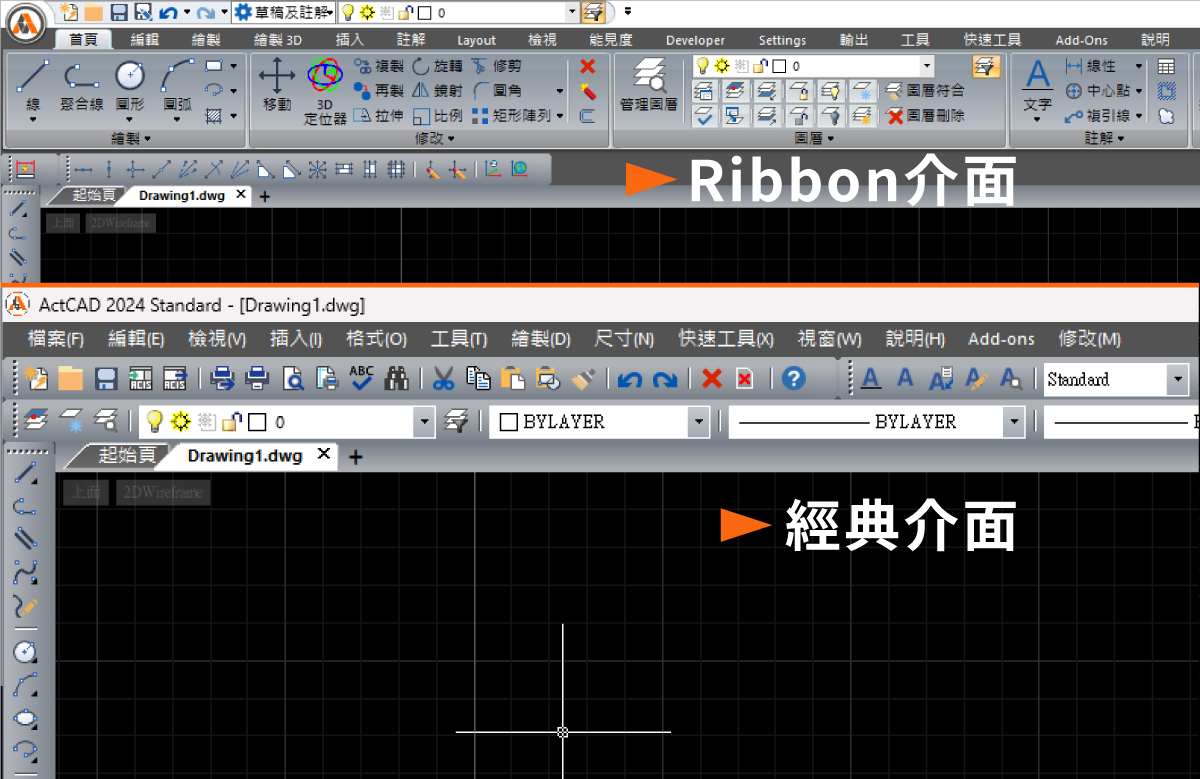Expand the 矩形陣列 array dropdown arrow
The height and width of the screenshot is (779, 1200).
pyautogui.click(x=560, y=116)
